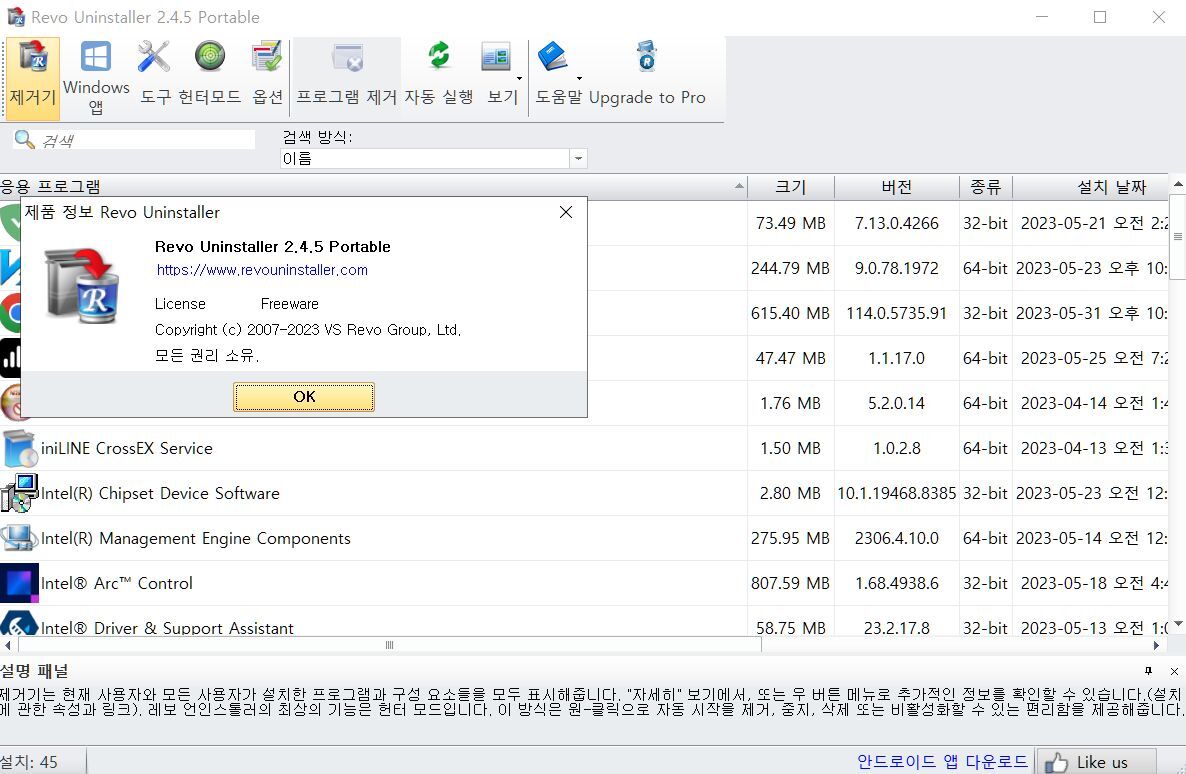Click version 5.2.0.14 cell
1186x774 pixels.
[x=896, y=403]
